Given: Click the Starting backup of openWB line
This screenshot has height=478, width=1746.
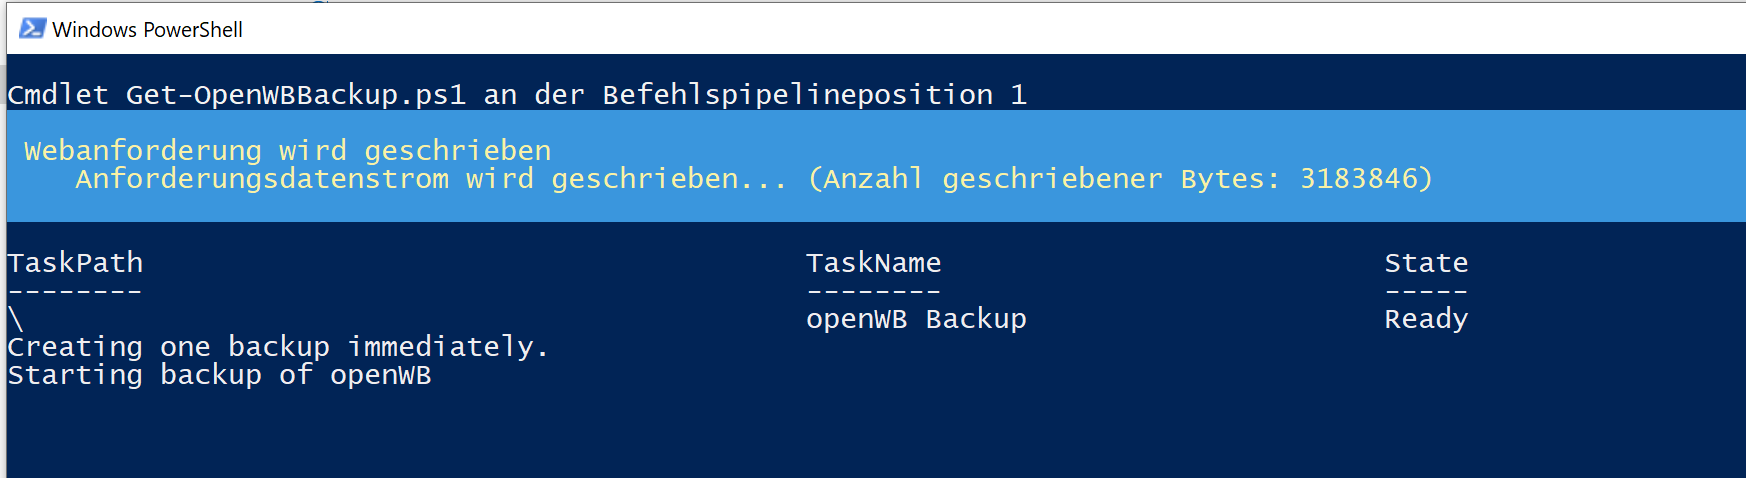Looking at the screenshot, I should click(219, 375).
